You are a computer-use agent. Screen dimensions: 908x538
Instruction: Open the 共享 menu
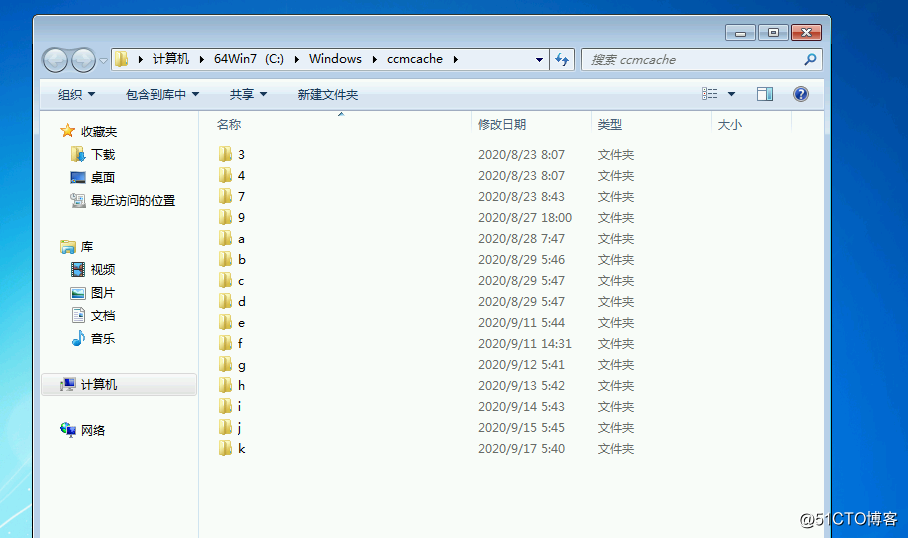(x=248, y=94)
